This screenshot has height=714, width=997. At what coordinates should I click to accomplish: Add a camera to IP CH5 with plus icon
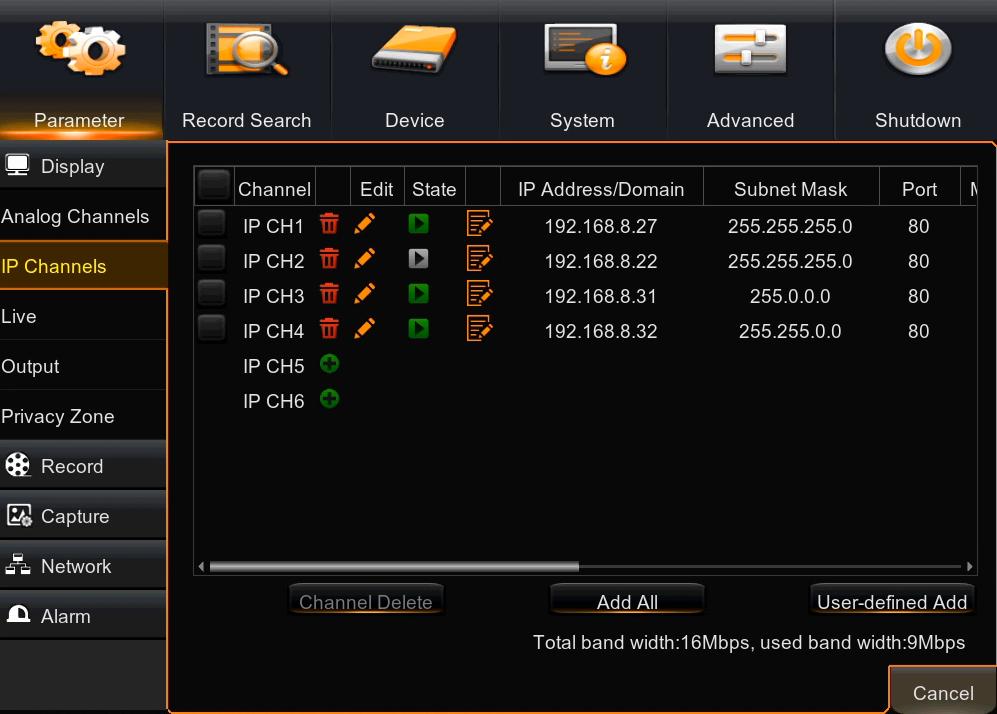click(x=329, y=364)
